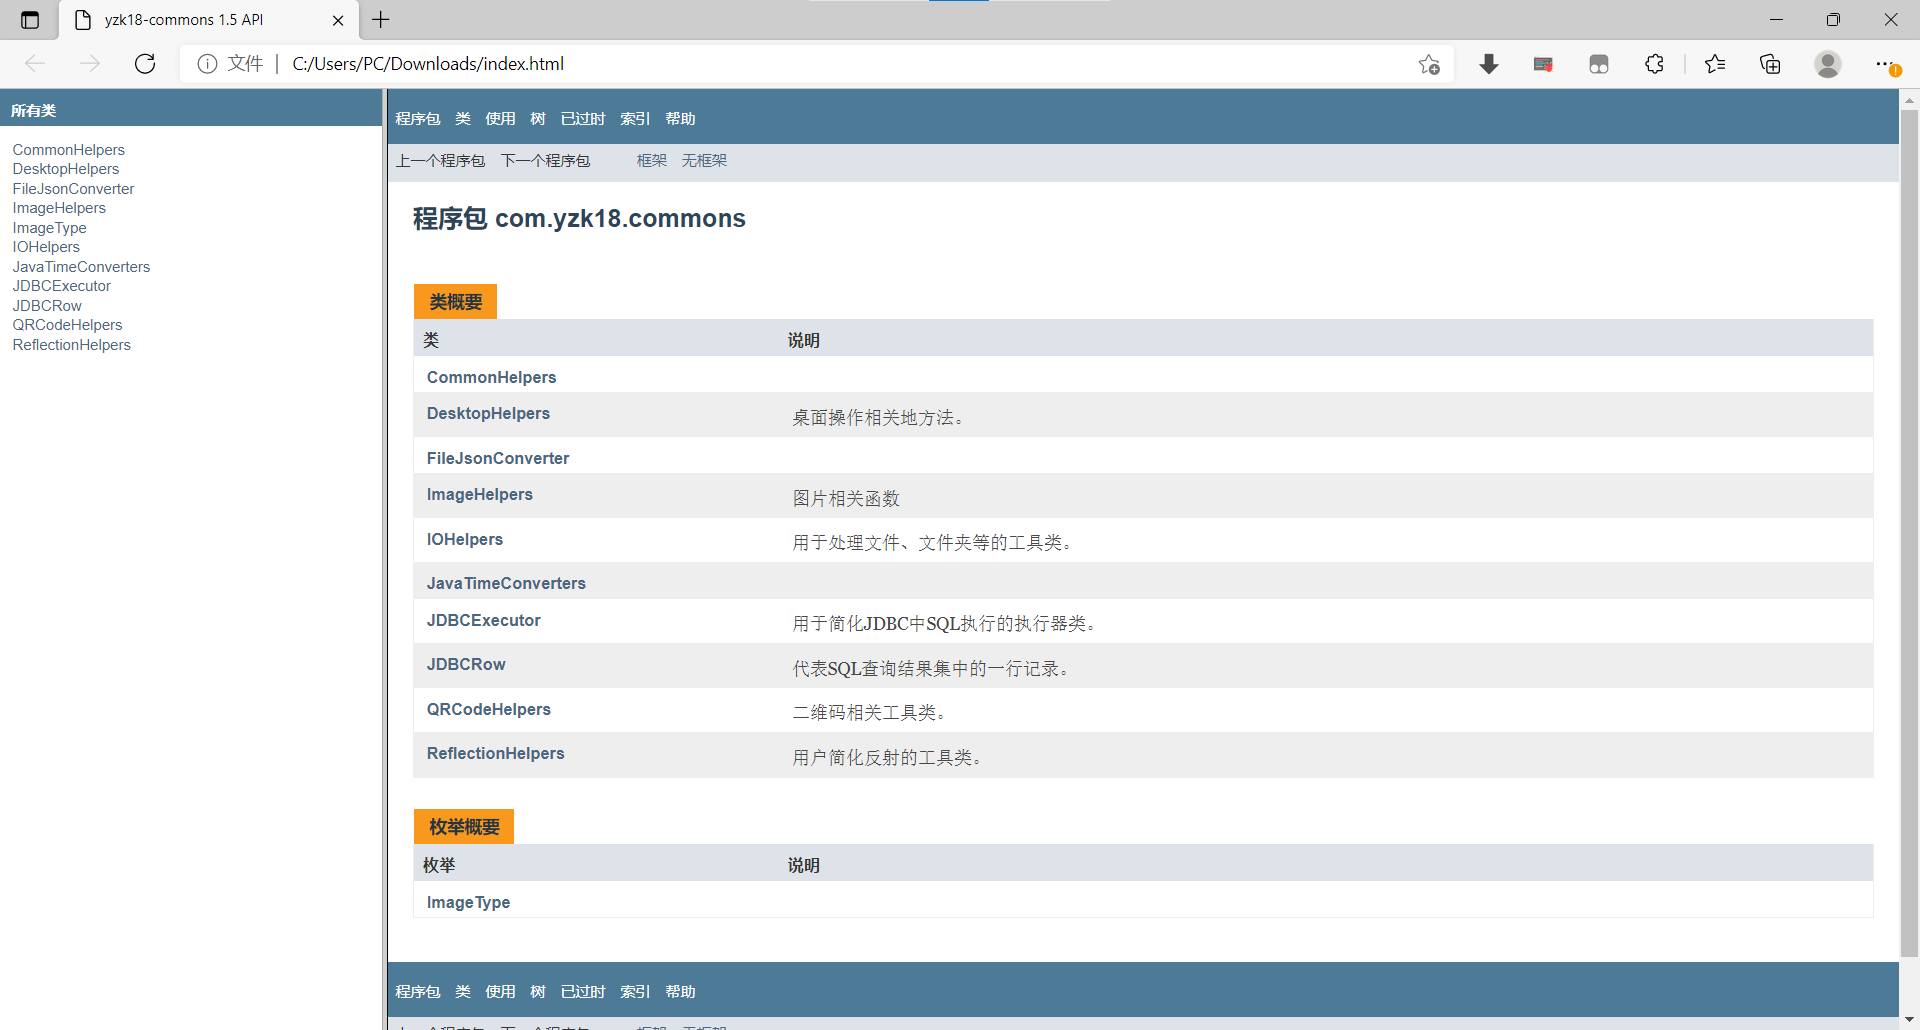Click the Downloads icon in the toolbar

[x=1489, y=63]
